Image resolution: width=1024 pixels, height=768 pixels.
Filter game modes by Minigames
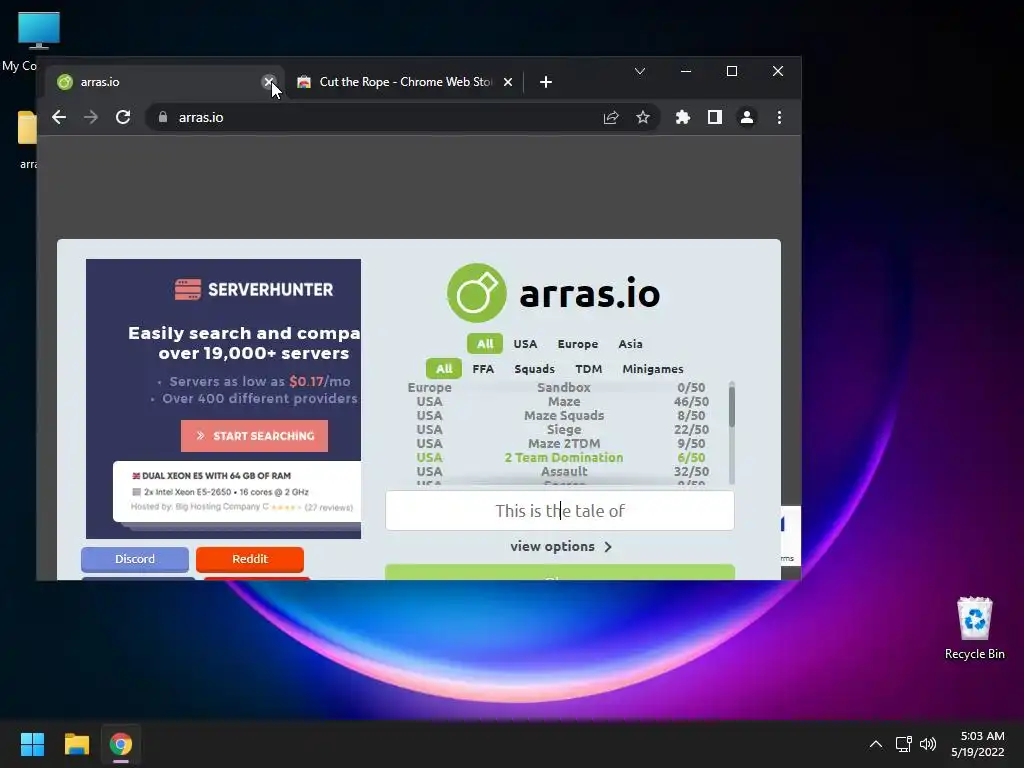652,368
